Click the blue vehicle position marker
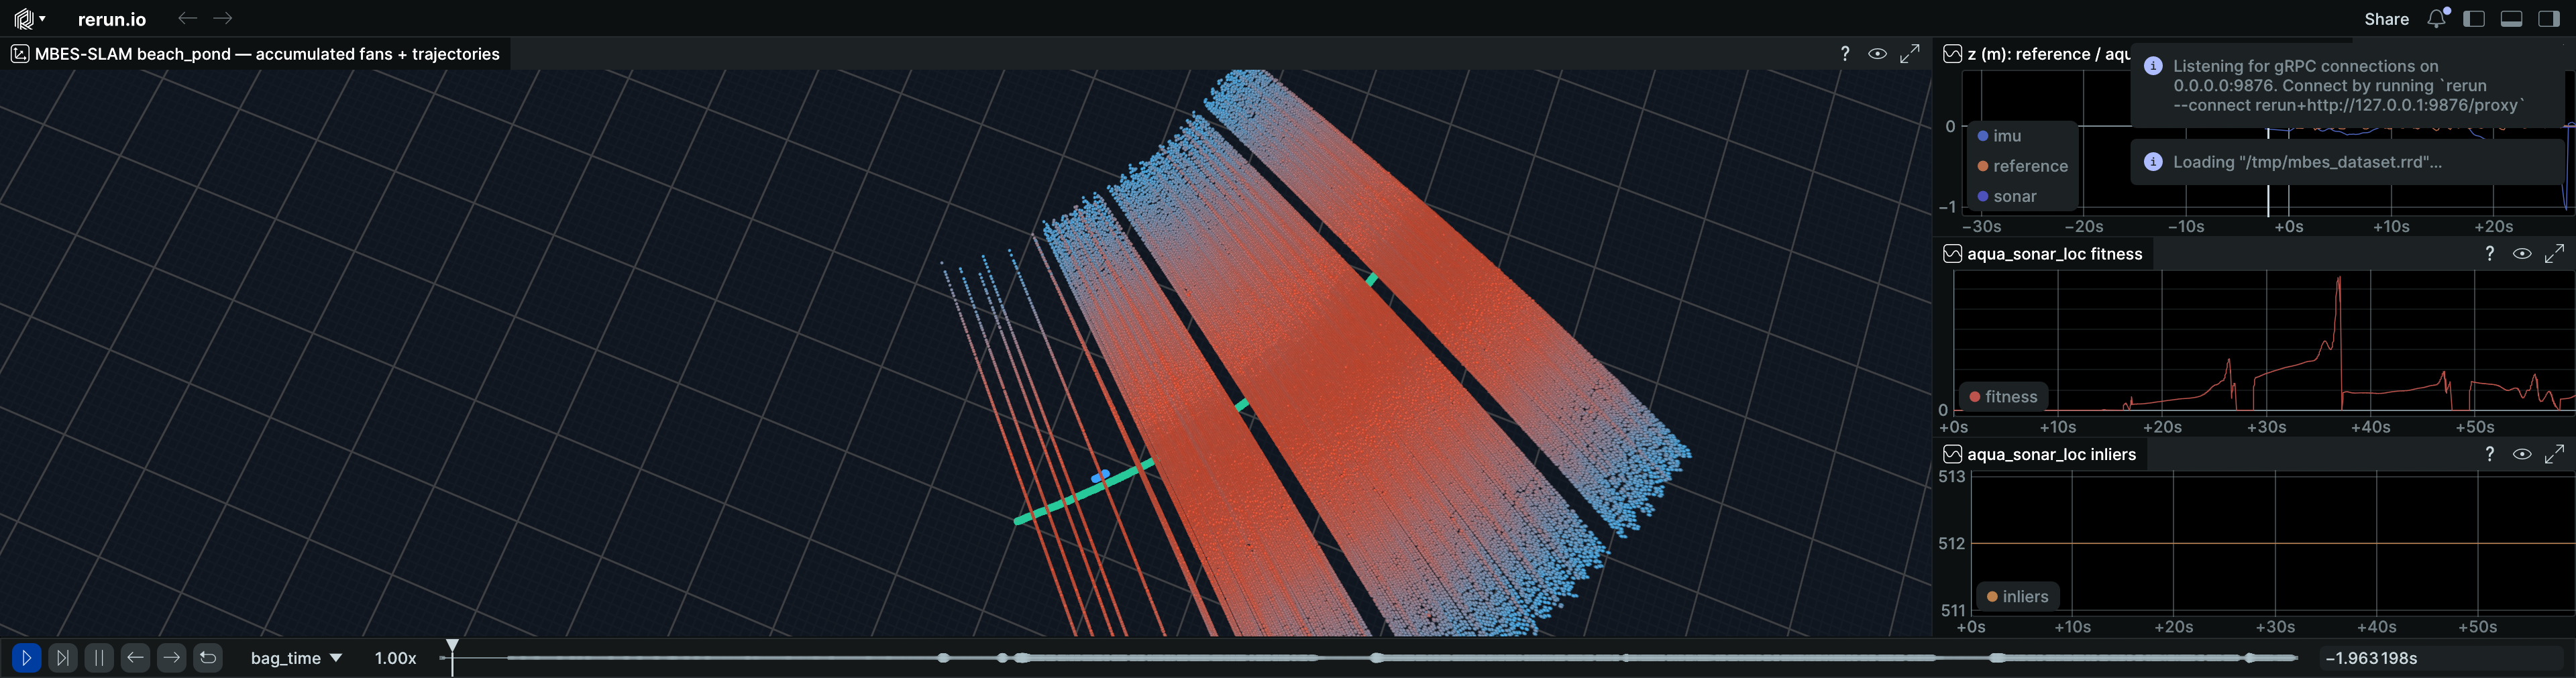 pyautogui.click(x=1101, y=476)
